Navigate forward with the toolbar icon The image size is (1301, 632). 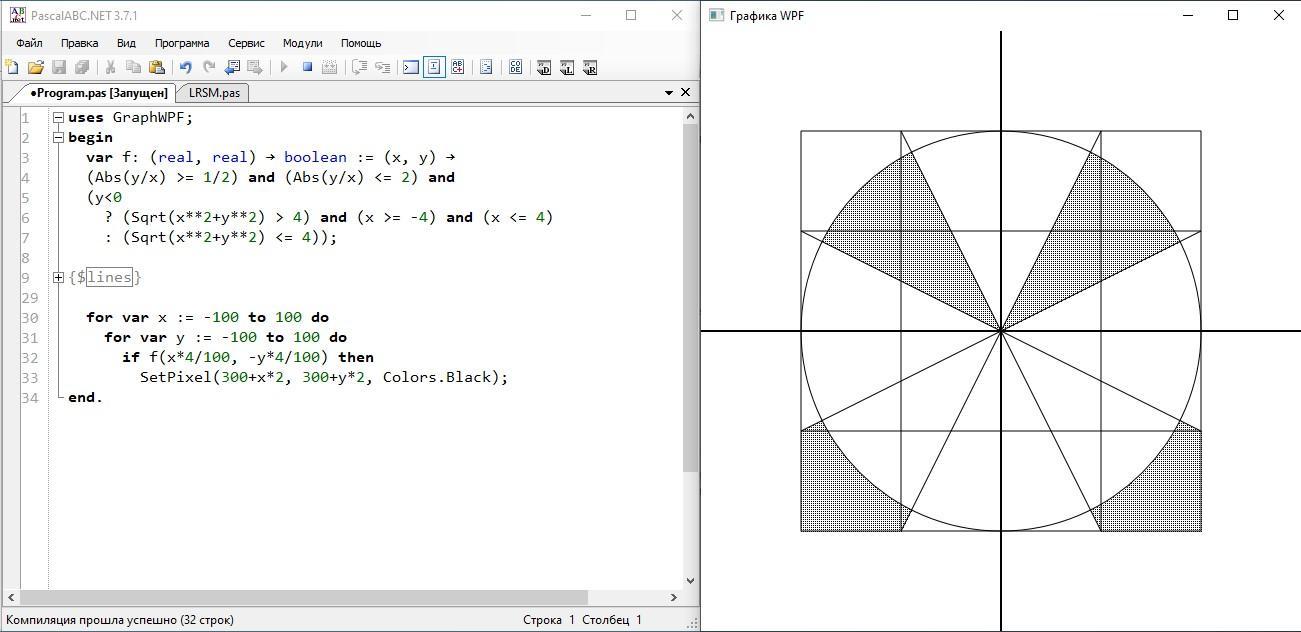coord(255,67)
